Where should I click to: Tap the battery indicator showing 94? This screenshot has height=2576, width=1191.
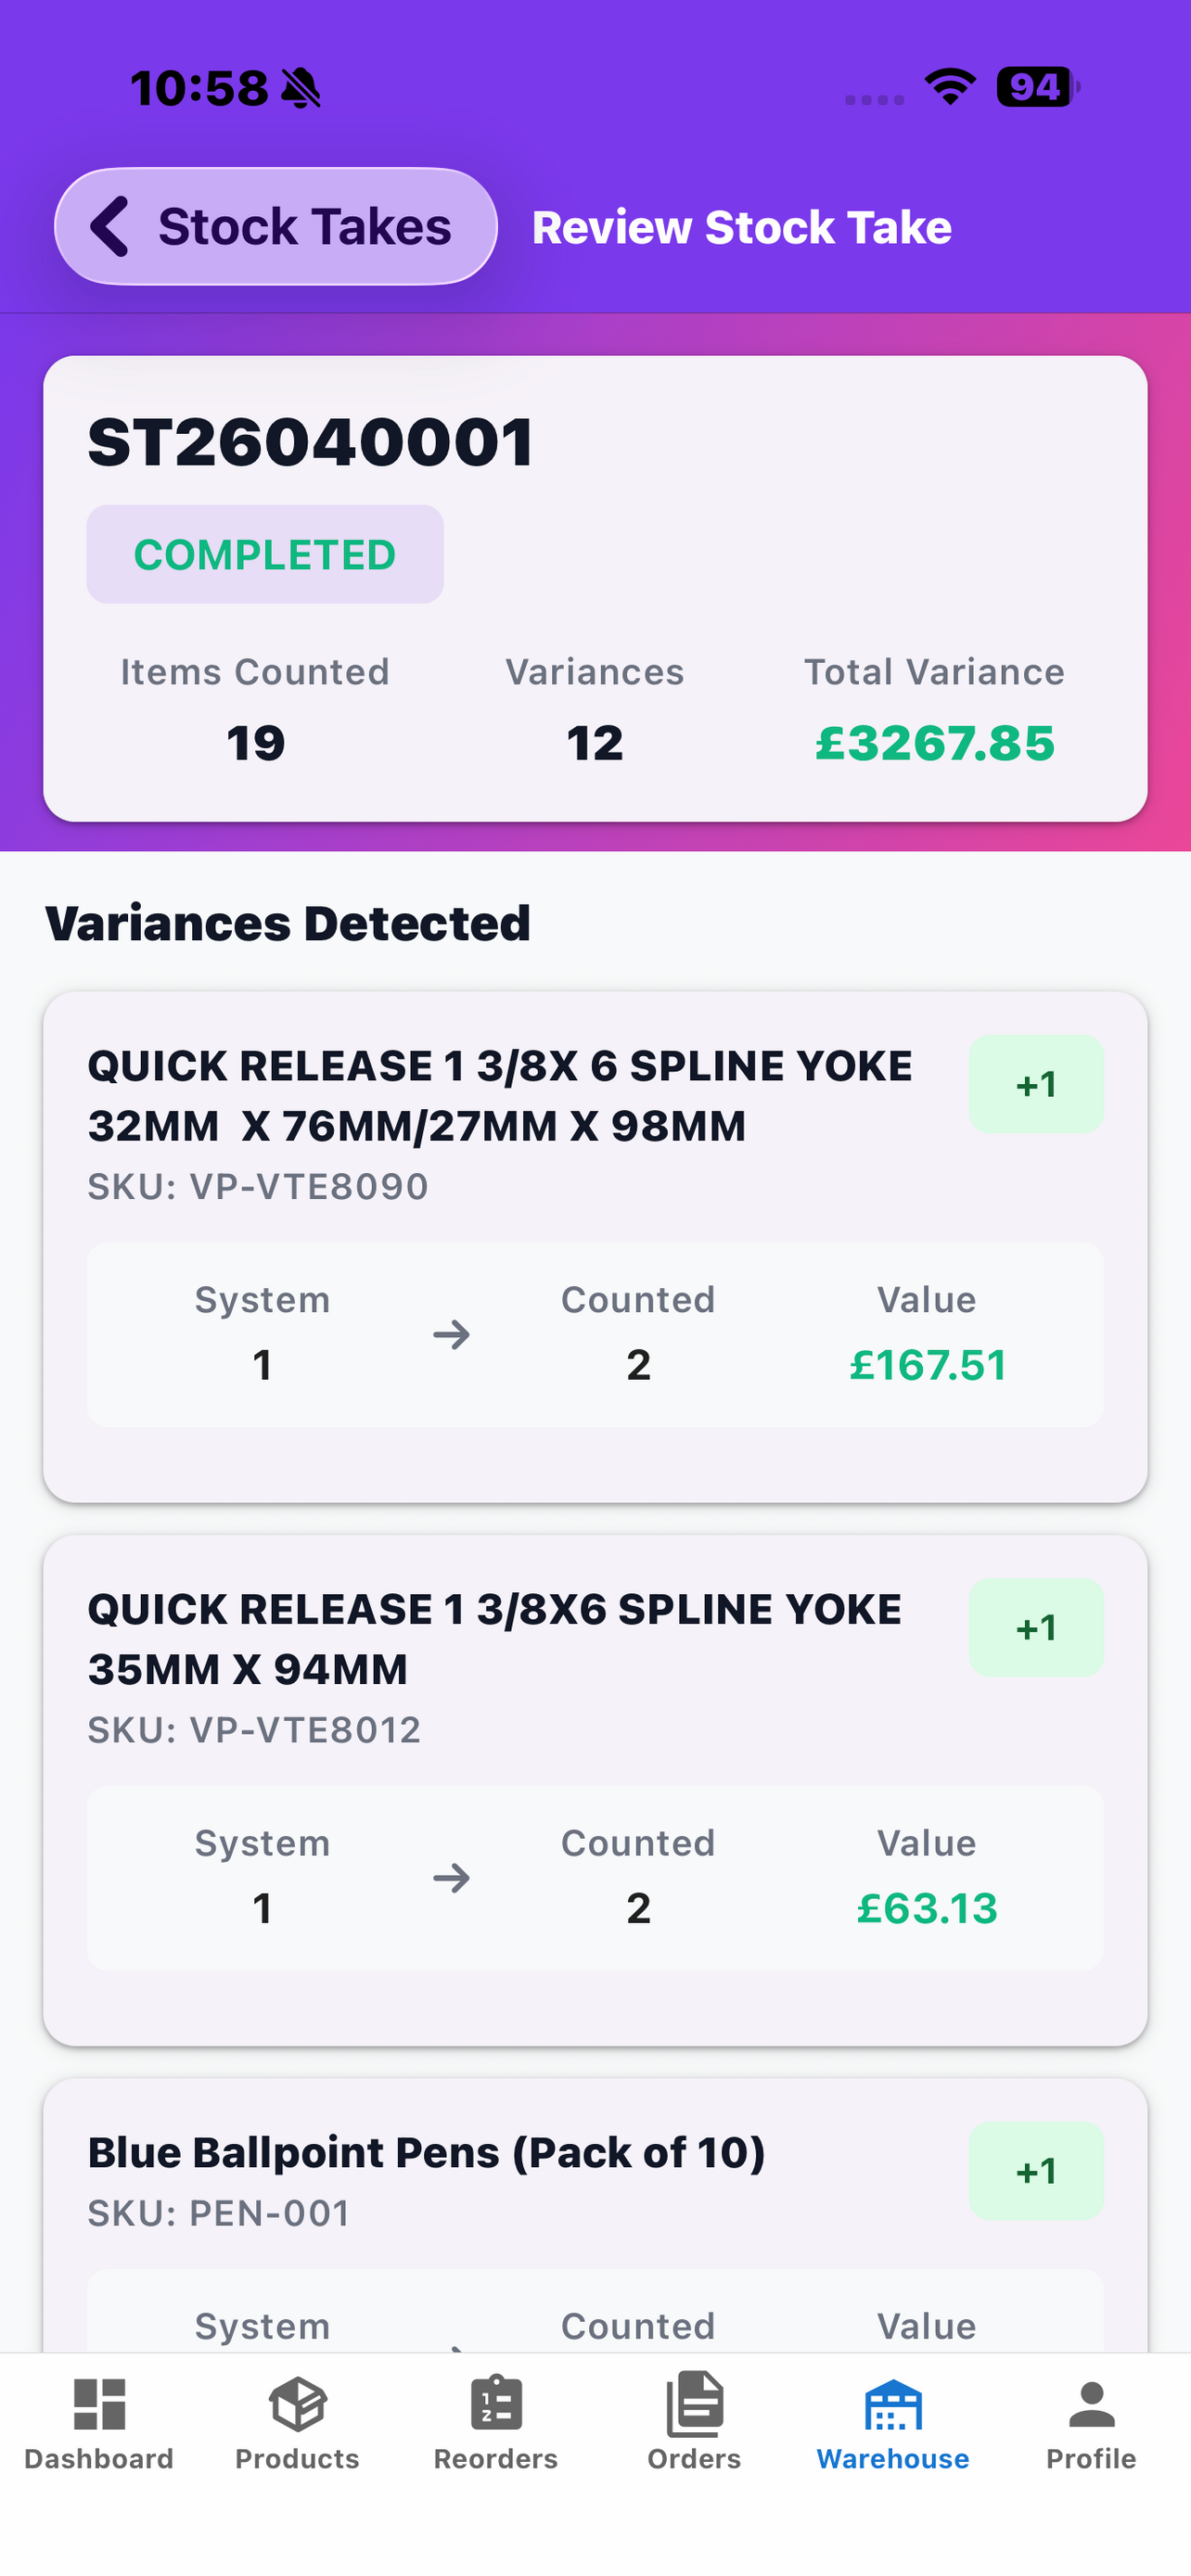pyautogui.click(x=1038, y=87)
